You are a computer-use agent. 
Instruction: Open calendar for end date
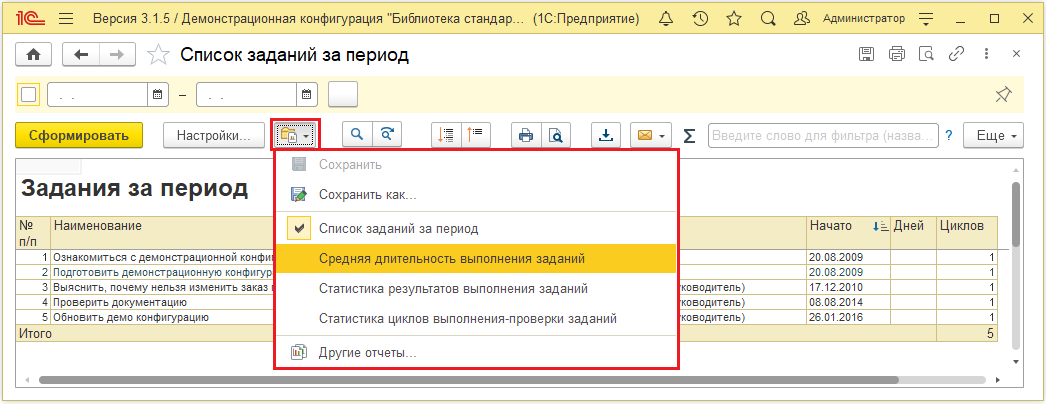(306, 95)
